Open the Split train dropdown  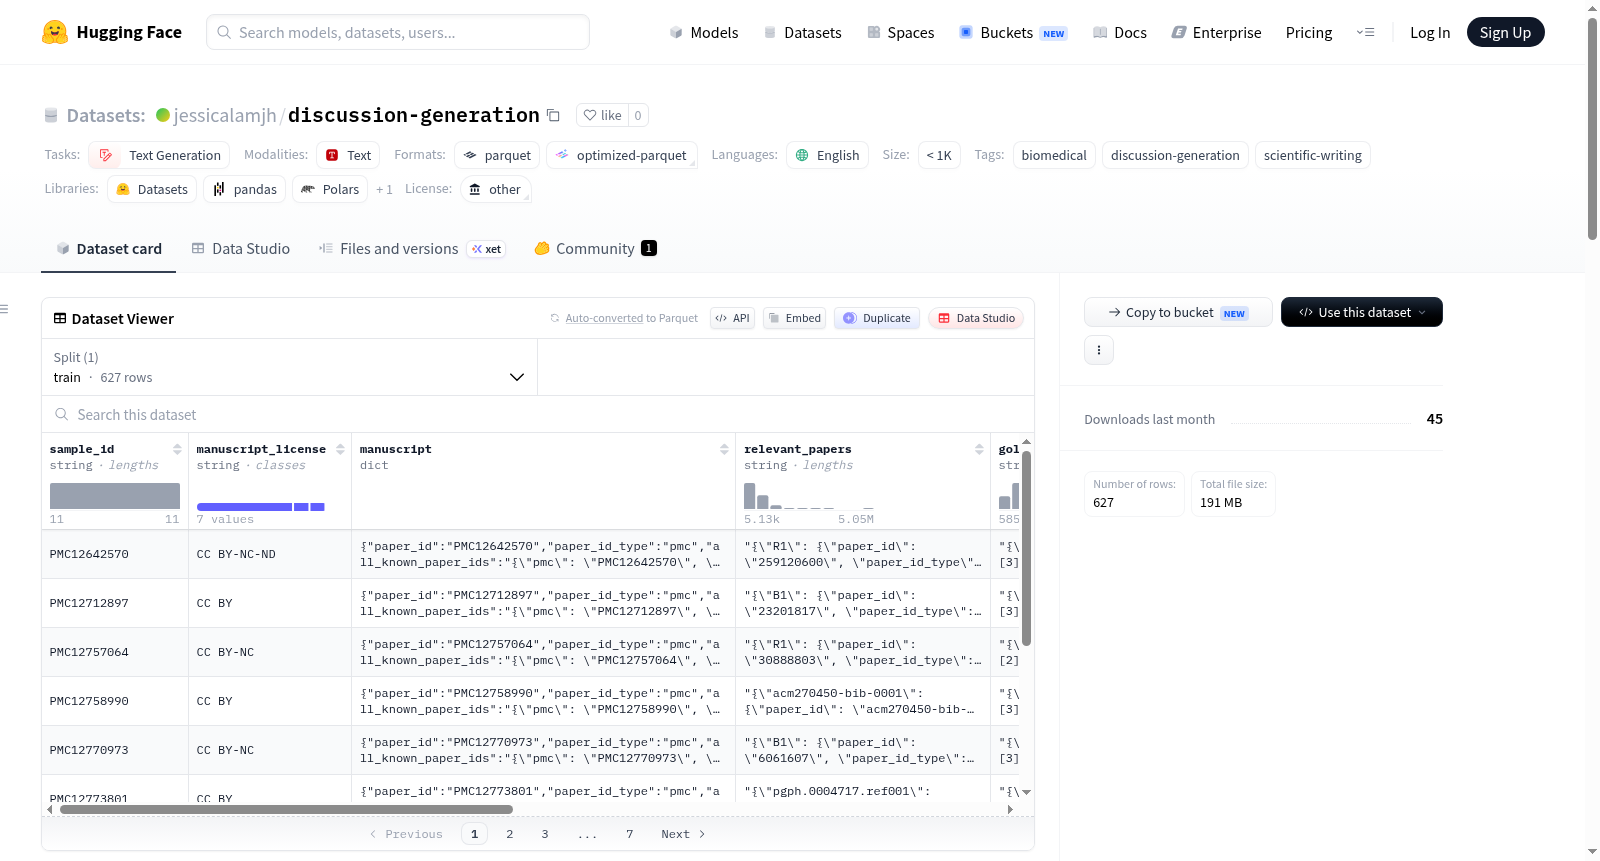pos(289,367)
